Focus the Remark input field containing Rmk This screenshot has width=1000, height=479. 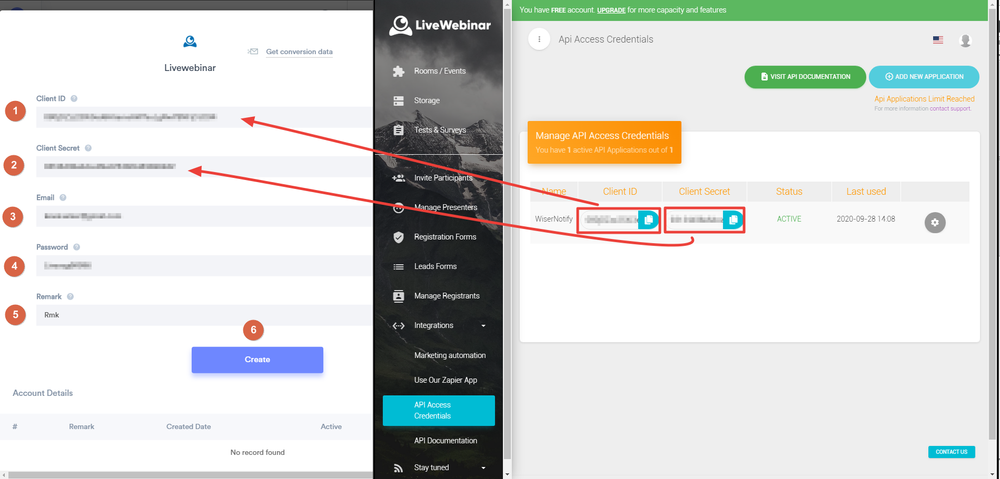pos(204,315)
